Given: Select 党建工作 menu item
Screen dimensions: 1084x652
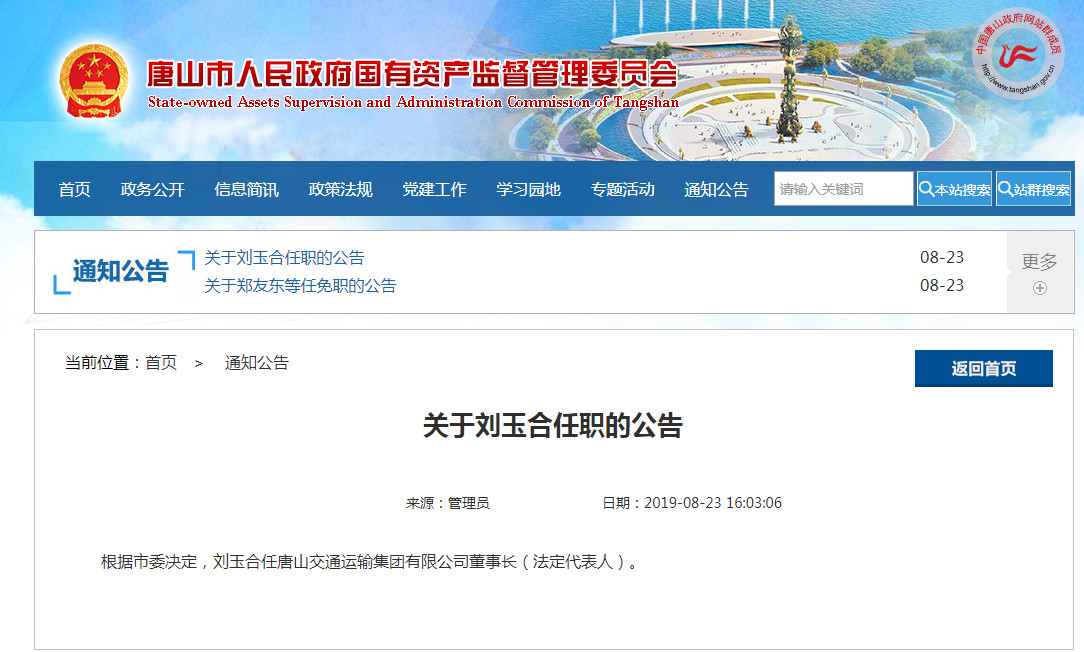Looking at the screenshot, I should (x=434, y=189).
